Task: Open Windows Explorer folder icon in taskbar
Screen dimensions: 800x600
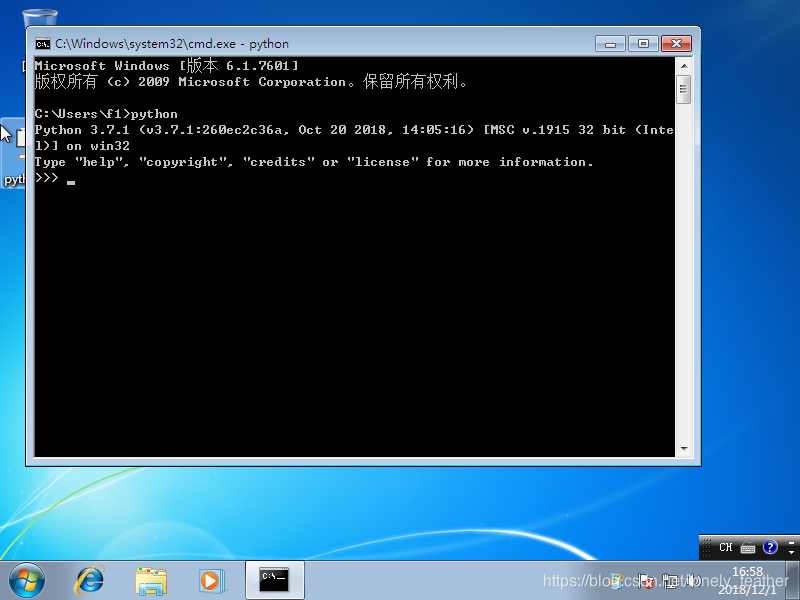Action: coord(151,581)
